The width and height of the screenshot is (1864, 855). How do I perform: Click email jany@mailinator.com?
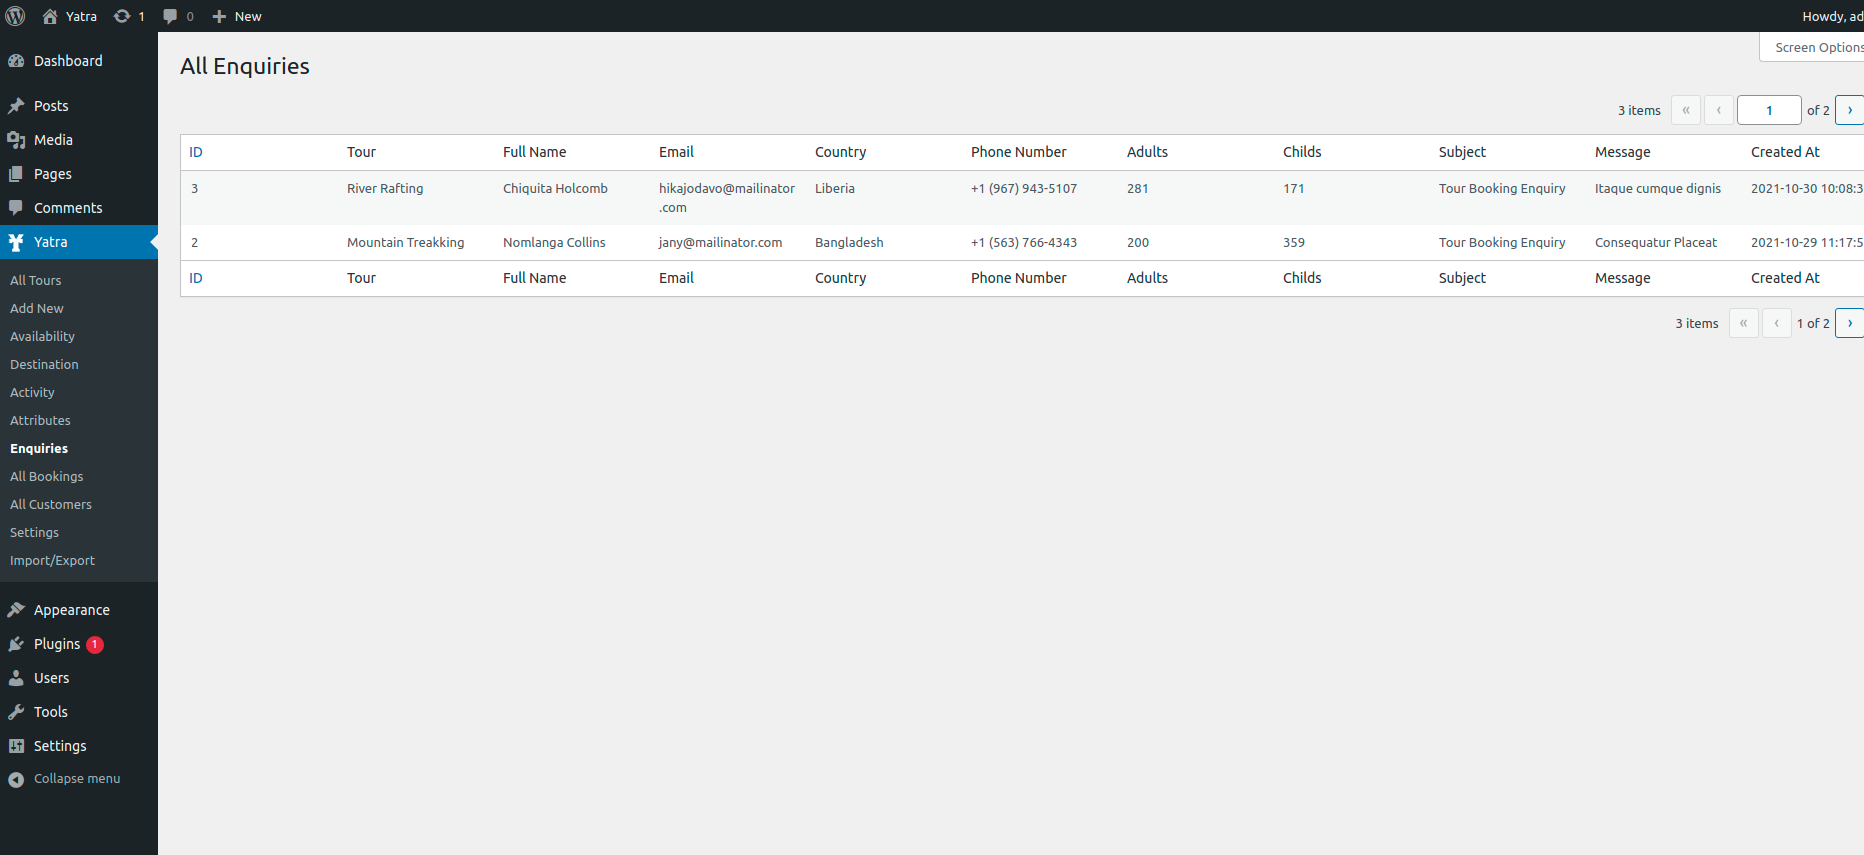click(x=720, y=242)
